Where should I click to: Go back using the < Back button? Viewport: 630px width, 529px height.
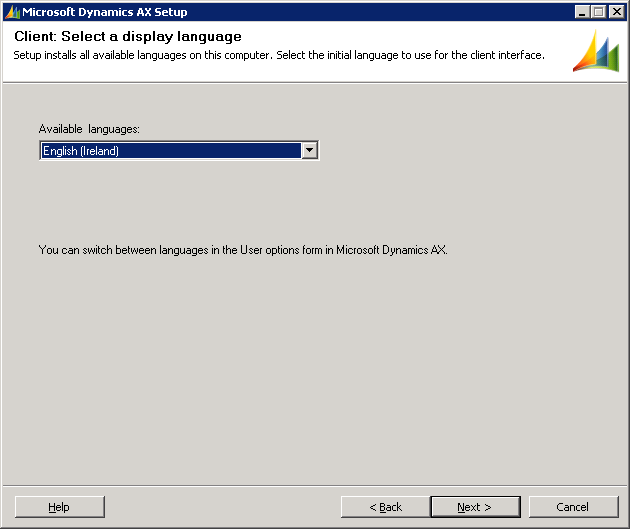(x=385, y=507)
